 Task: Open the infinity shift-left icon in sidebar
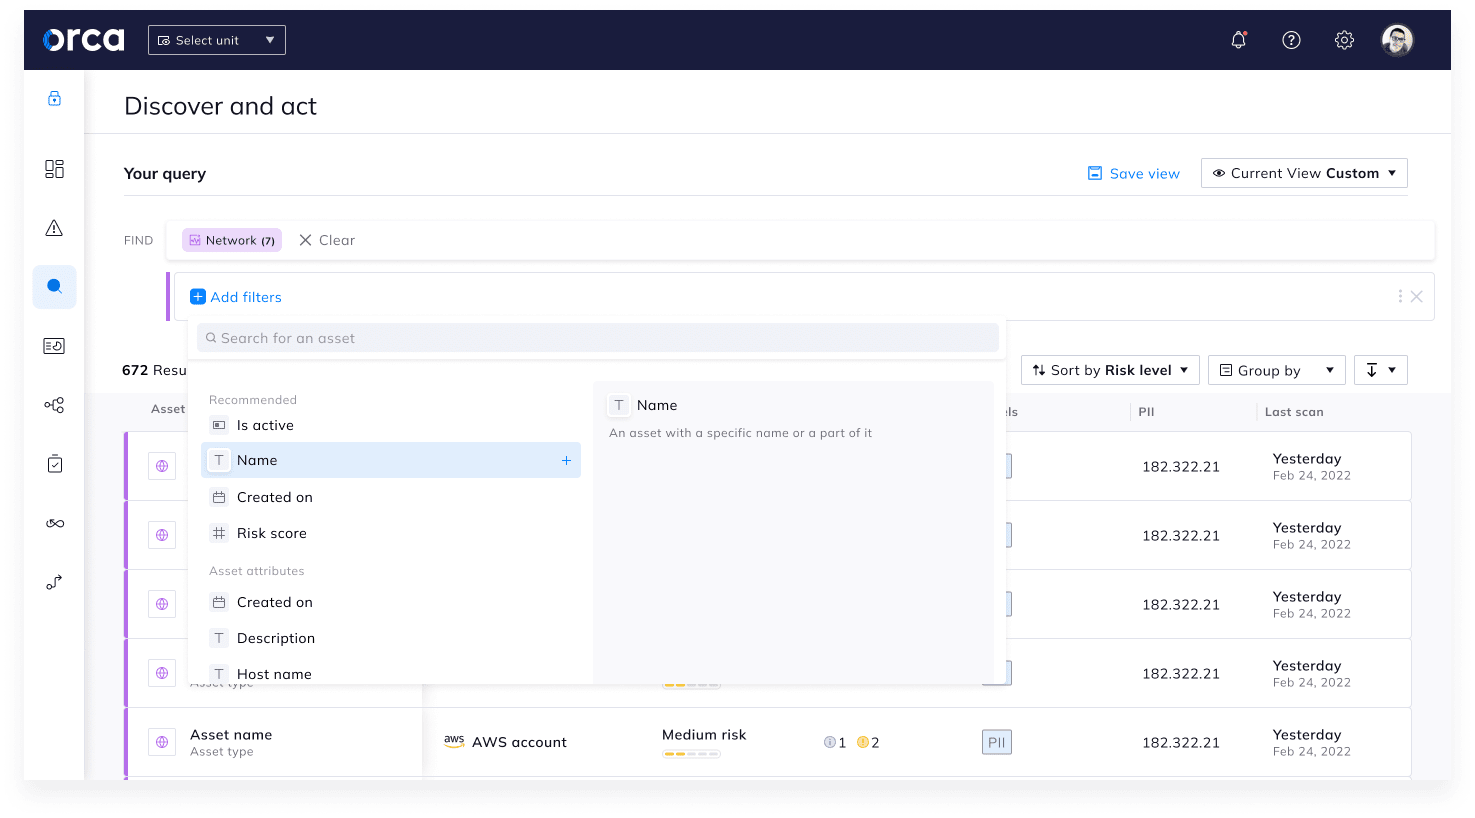[55, 523]
